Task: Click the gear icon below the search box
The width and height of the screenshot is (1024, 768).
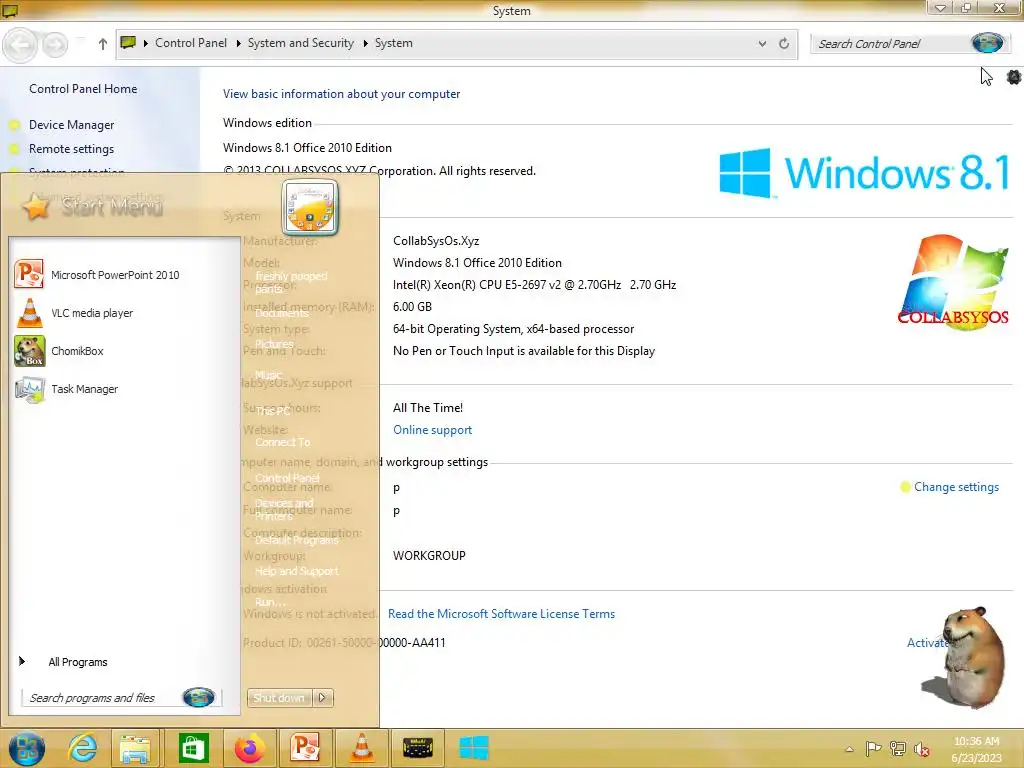Action: pos(1014,77)
